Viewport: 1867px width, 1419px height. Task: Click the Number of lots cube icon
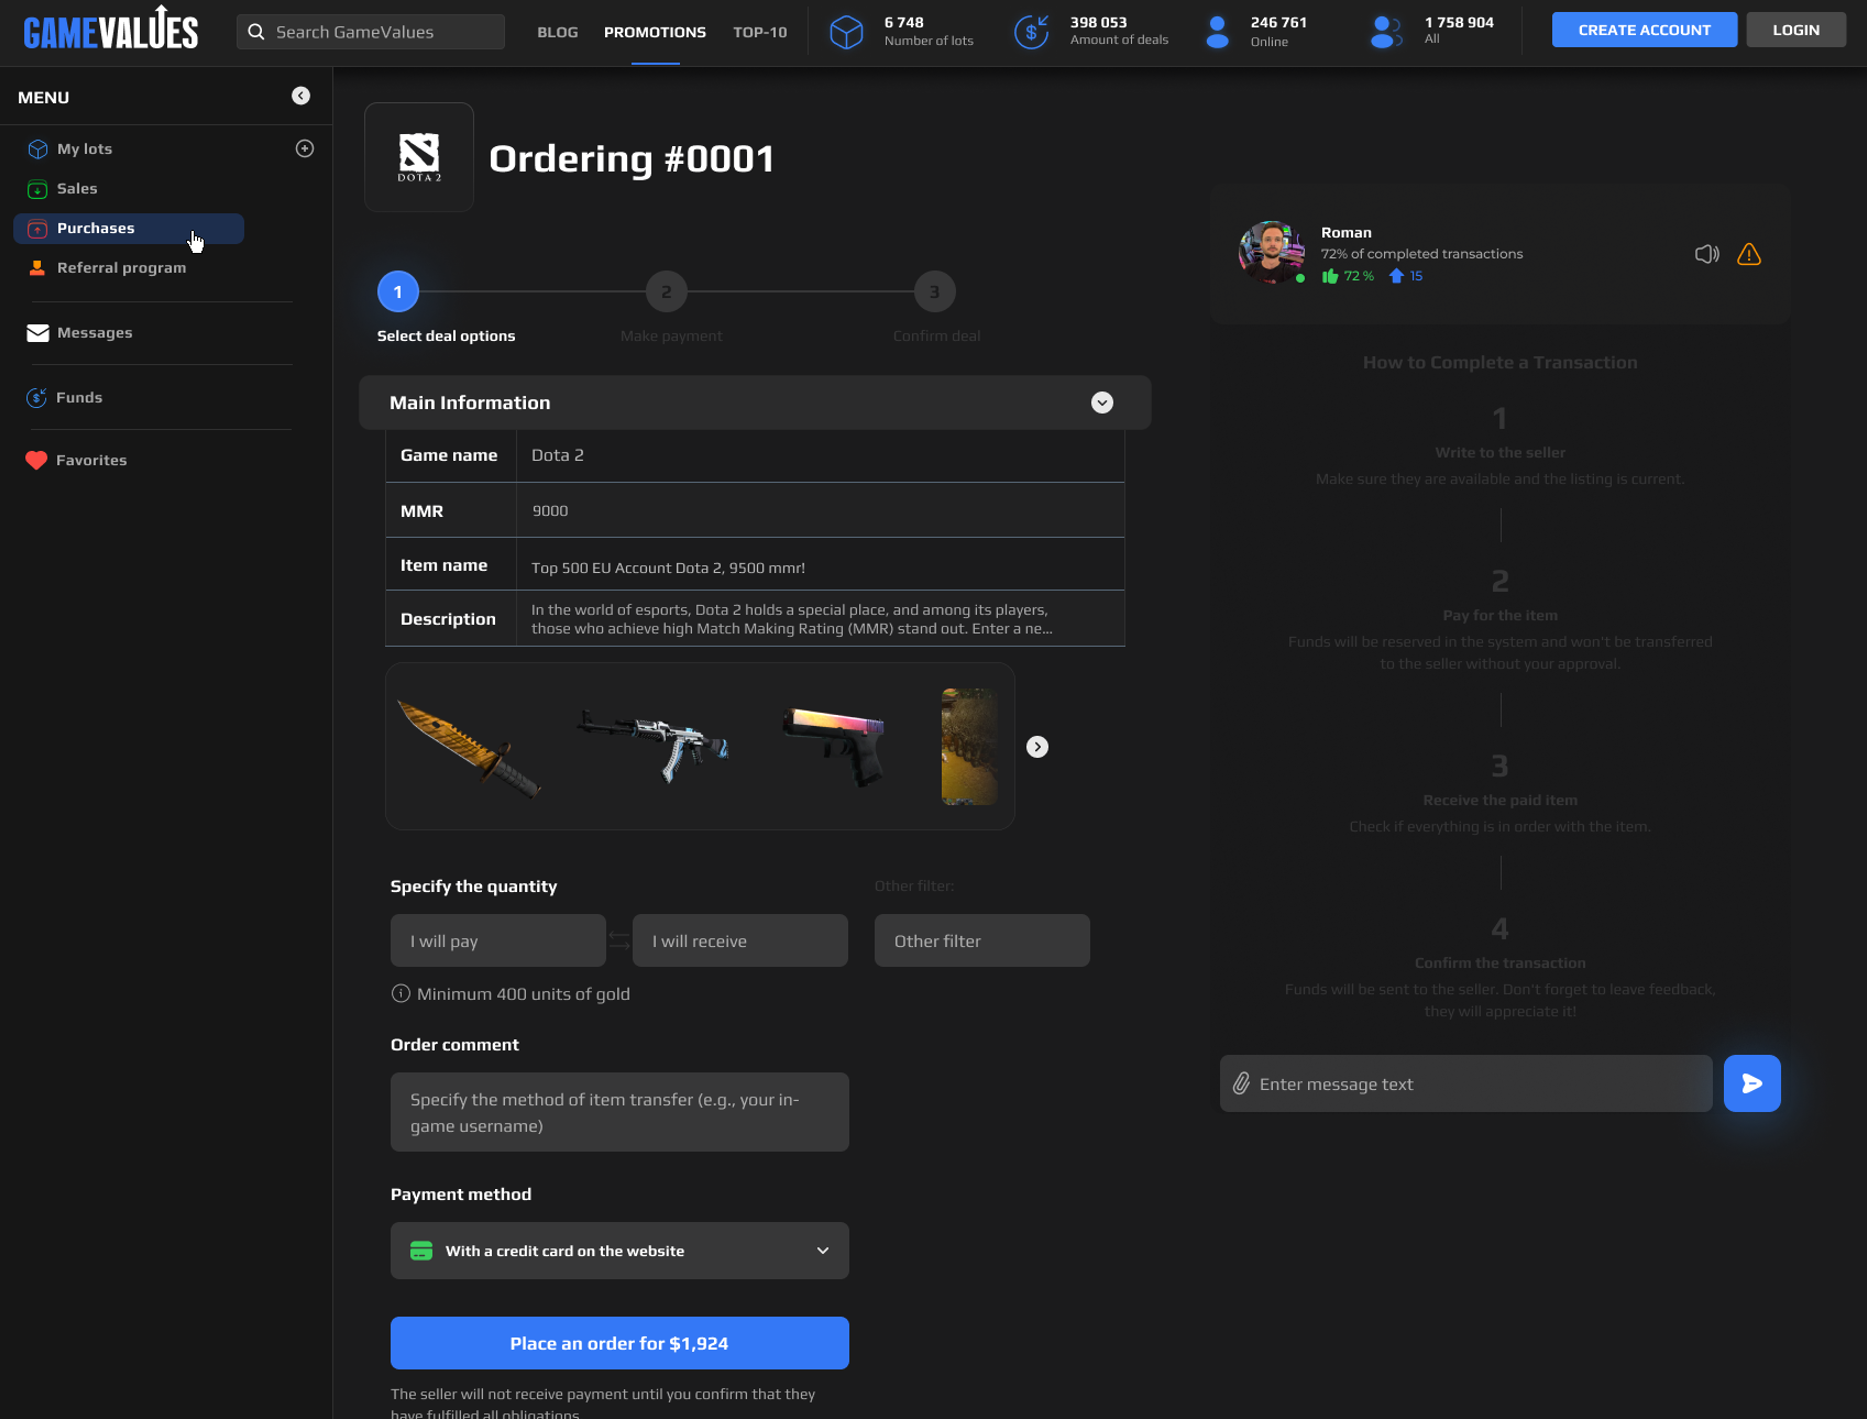[x=846, y=32]
